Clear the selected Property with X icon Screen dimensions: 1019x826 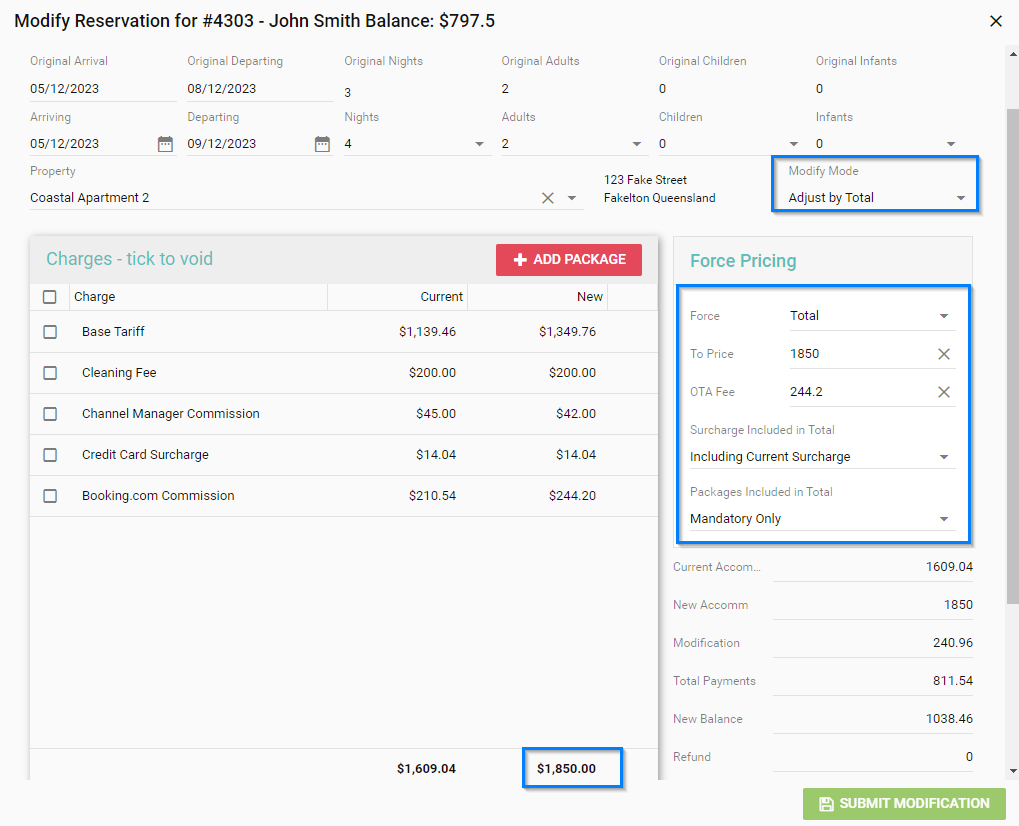pos(547,198)
